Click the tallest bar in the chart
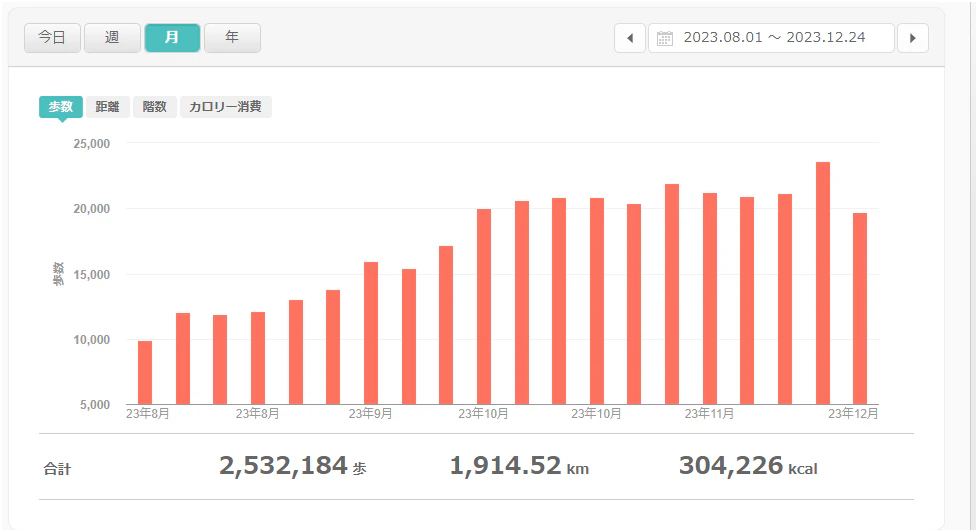978x532 pixels. click(x=823, y=283)
